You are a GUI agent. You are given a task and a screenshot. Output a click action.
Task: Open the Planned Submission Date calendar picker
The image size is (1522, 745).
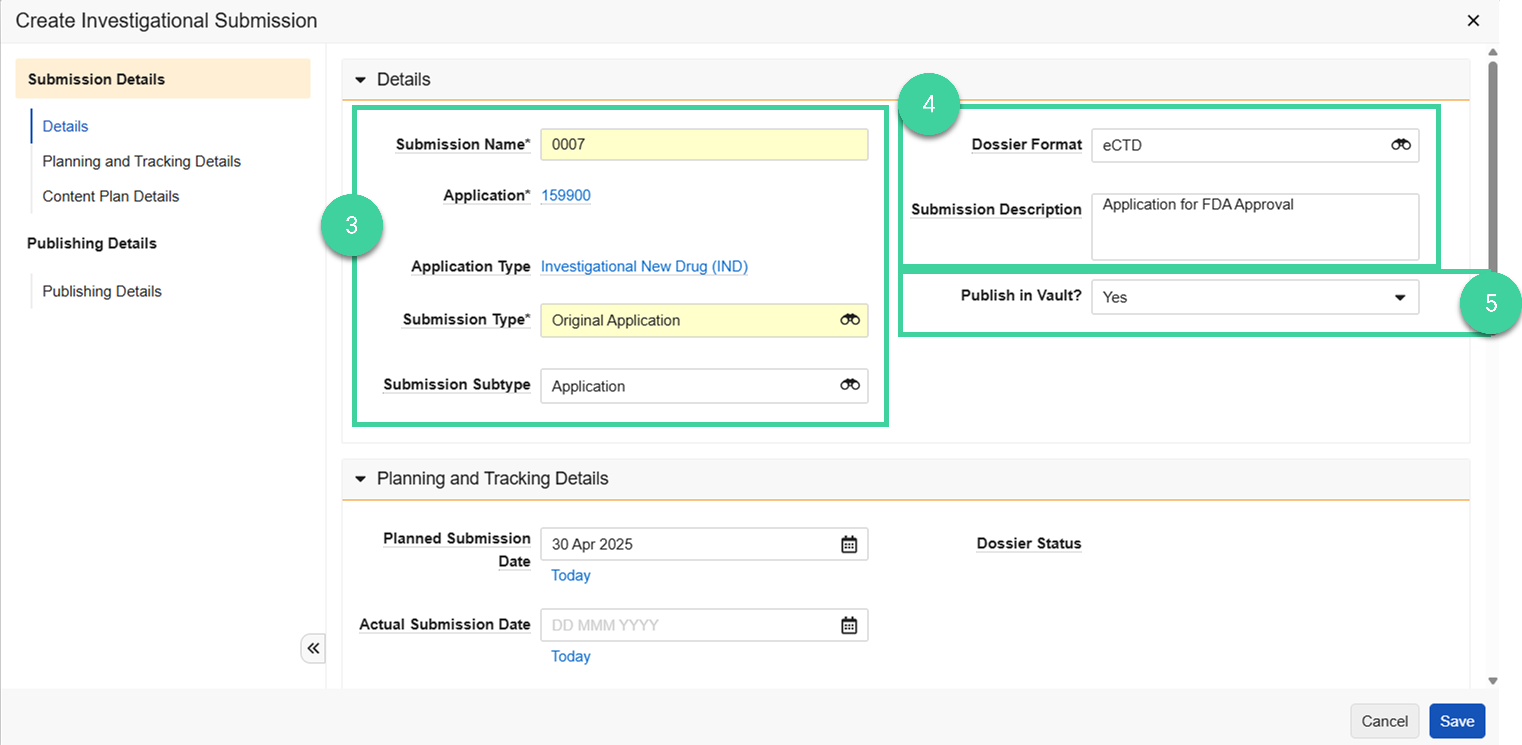click(x=849, y=544)
